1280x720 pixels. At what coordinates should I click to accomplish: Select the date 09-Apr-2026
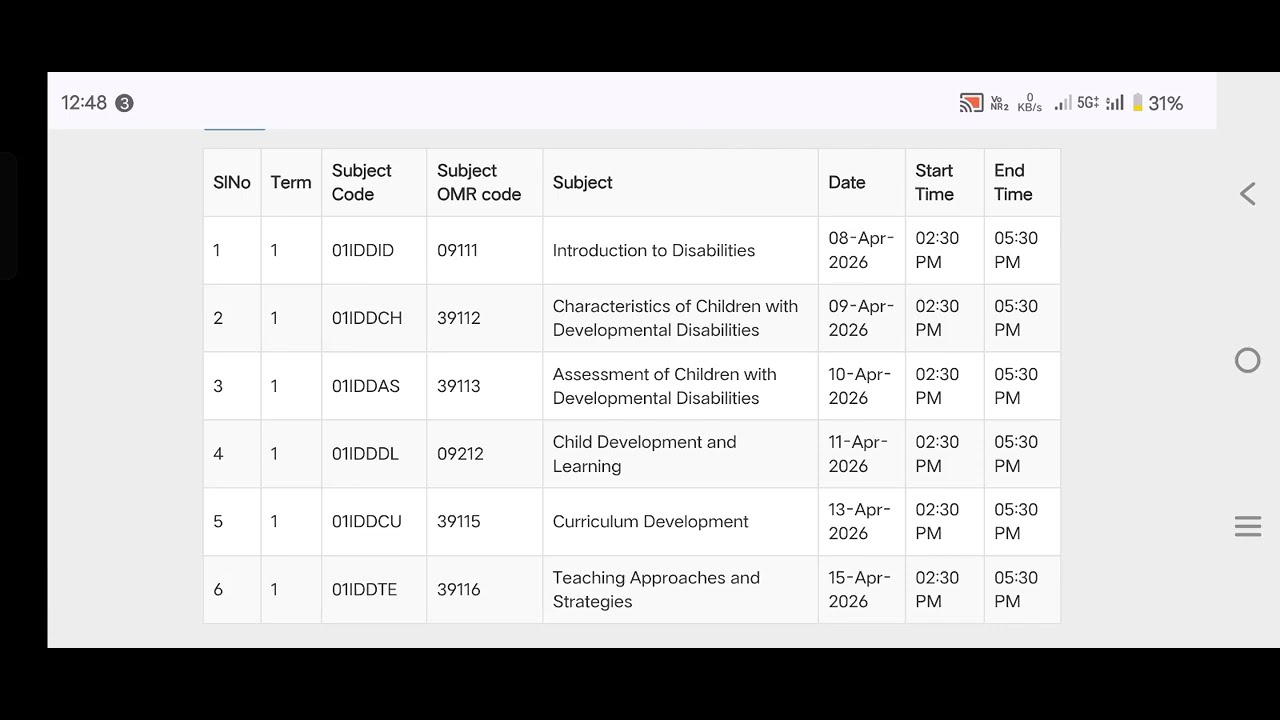861,318
